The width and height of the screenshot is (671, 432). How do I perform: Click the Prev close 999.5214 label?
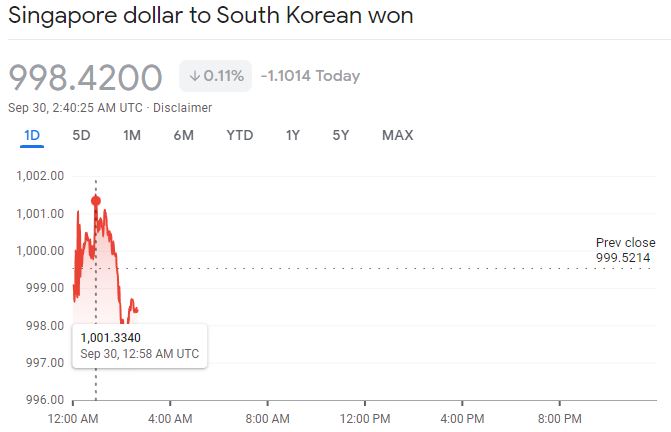625,250
